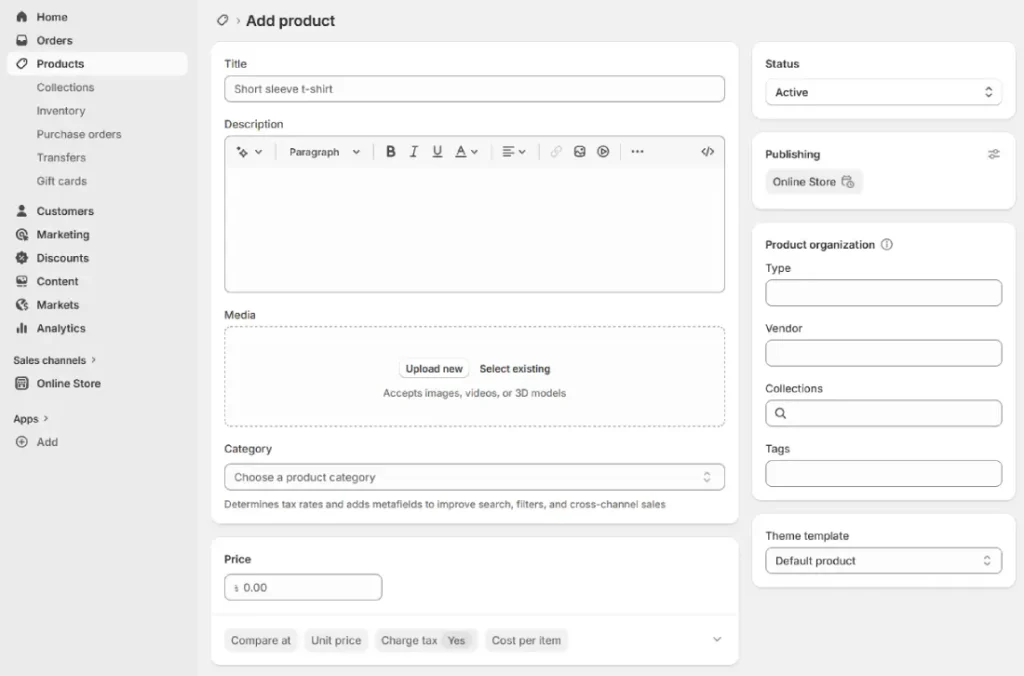Open Inventory from the sidebar

pyautogui.click(x=61, y=111)
